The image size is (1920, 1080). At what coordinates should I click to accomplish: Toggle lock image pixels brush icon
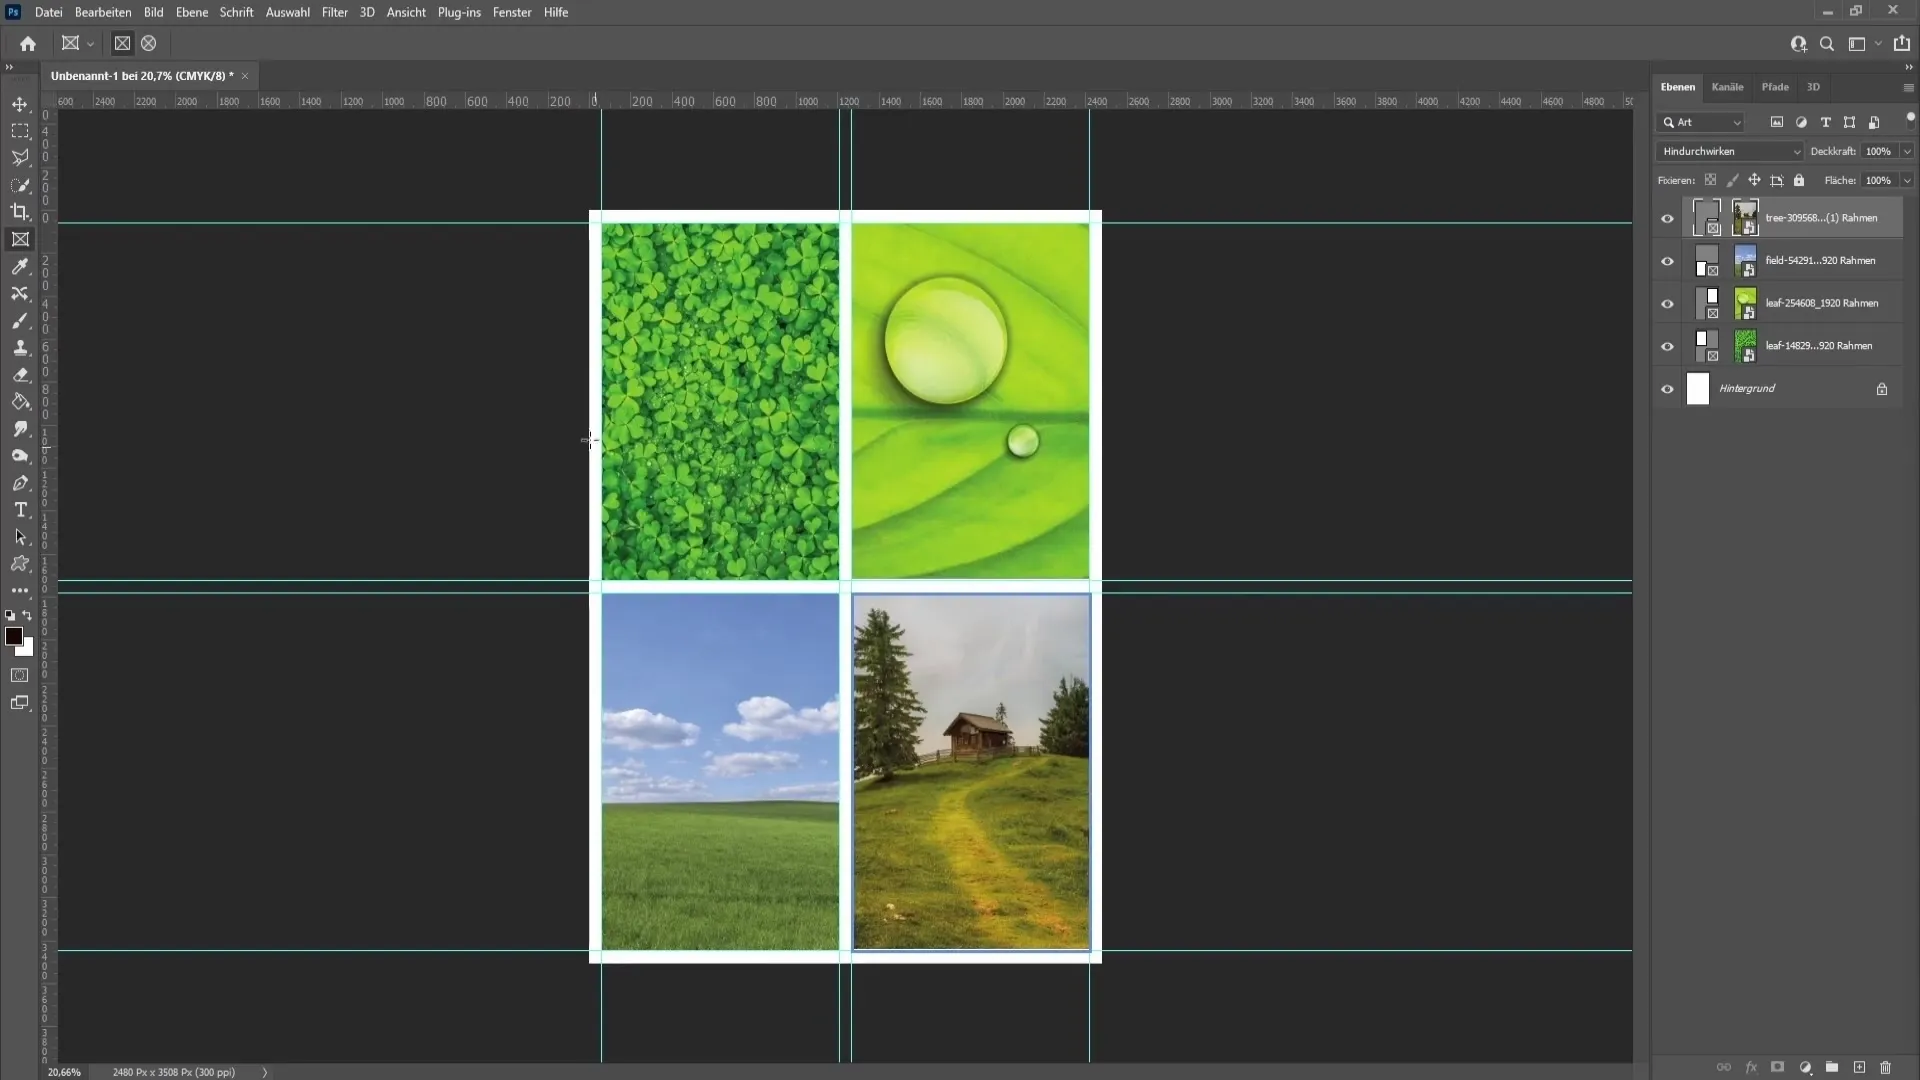point(1732,181)
